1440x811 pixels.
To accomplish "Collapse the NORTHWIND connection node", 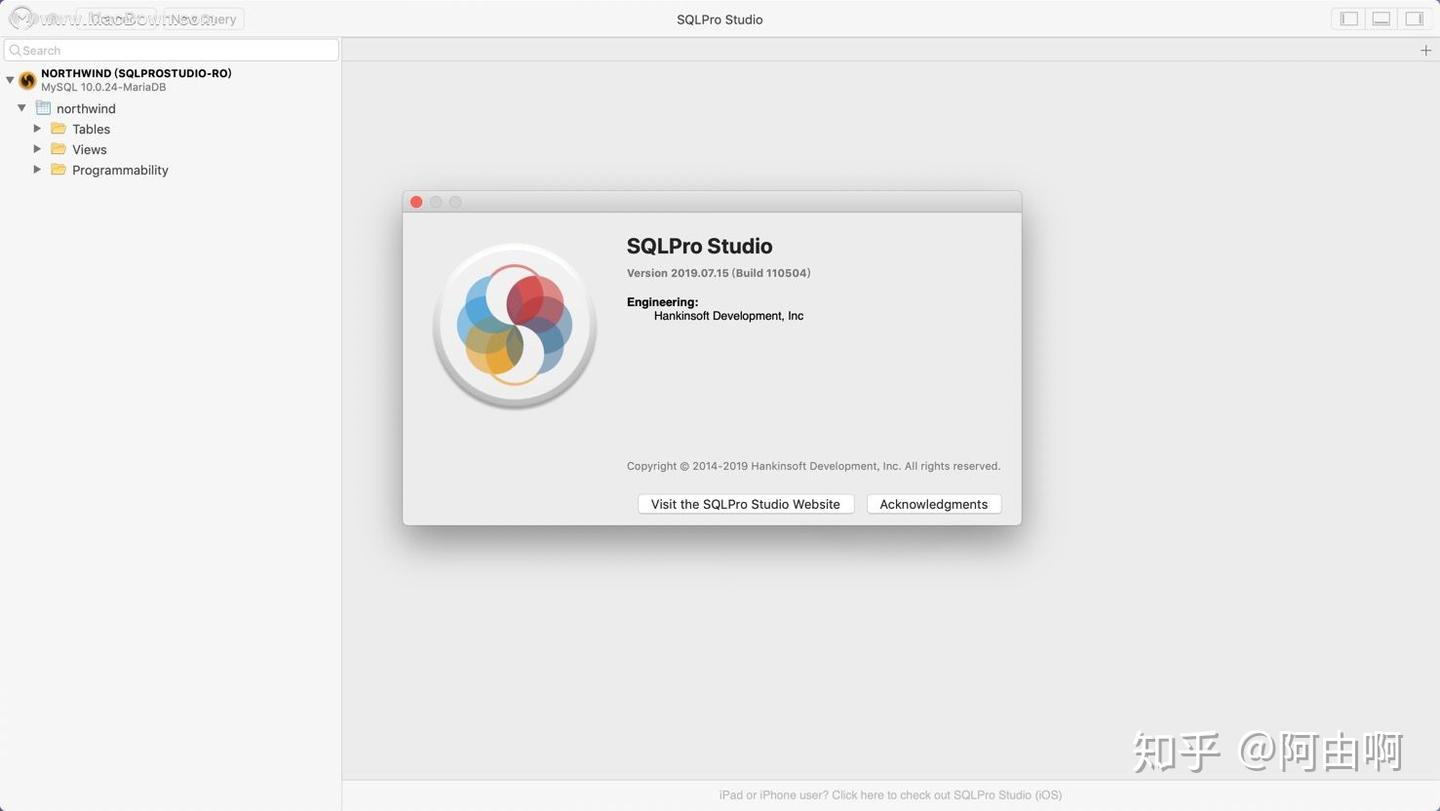I will coord(10,79).
